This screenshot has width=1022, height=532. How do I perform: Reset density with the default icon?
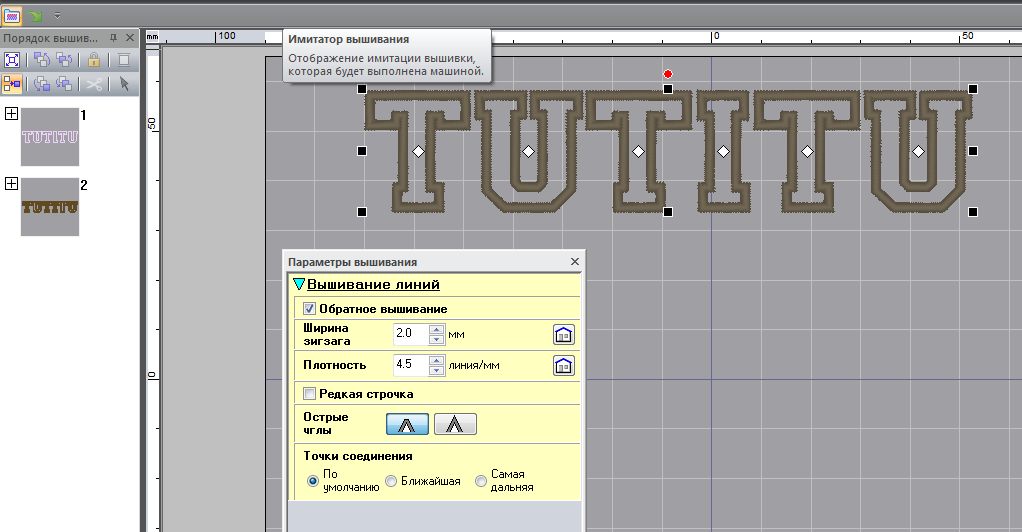tap(564, 366)
